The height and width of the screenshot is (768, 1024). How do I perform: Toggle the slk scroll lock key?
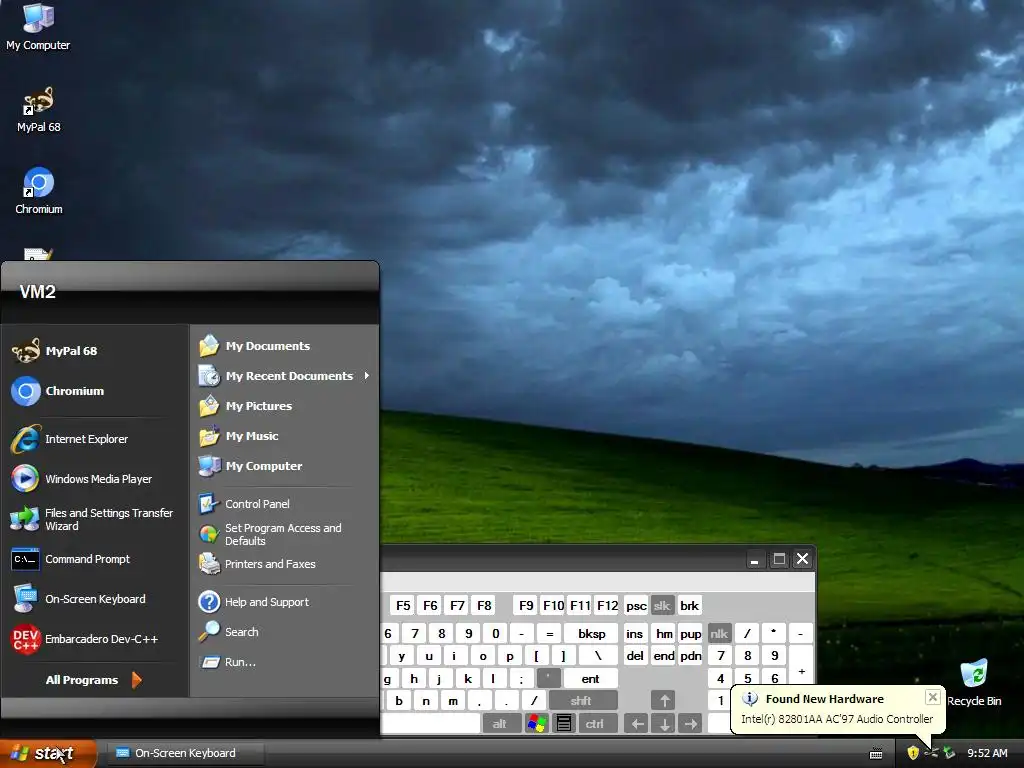pos(662,606)
